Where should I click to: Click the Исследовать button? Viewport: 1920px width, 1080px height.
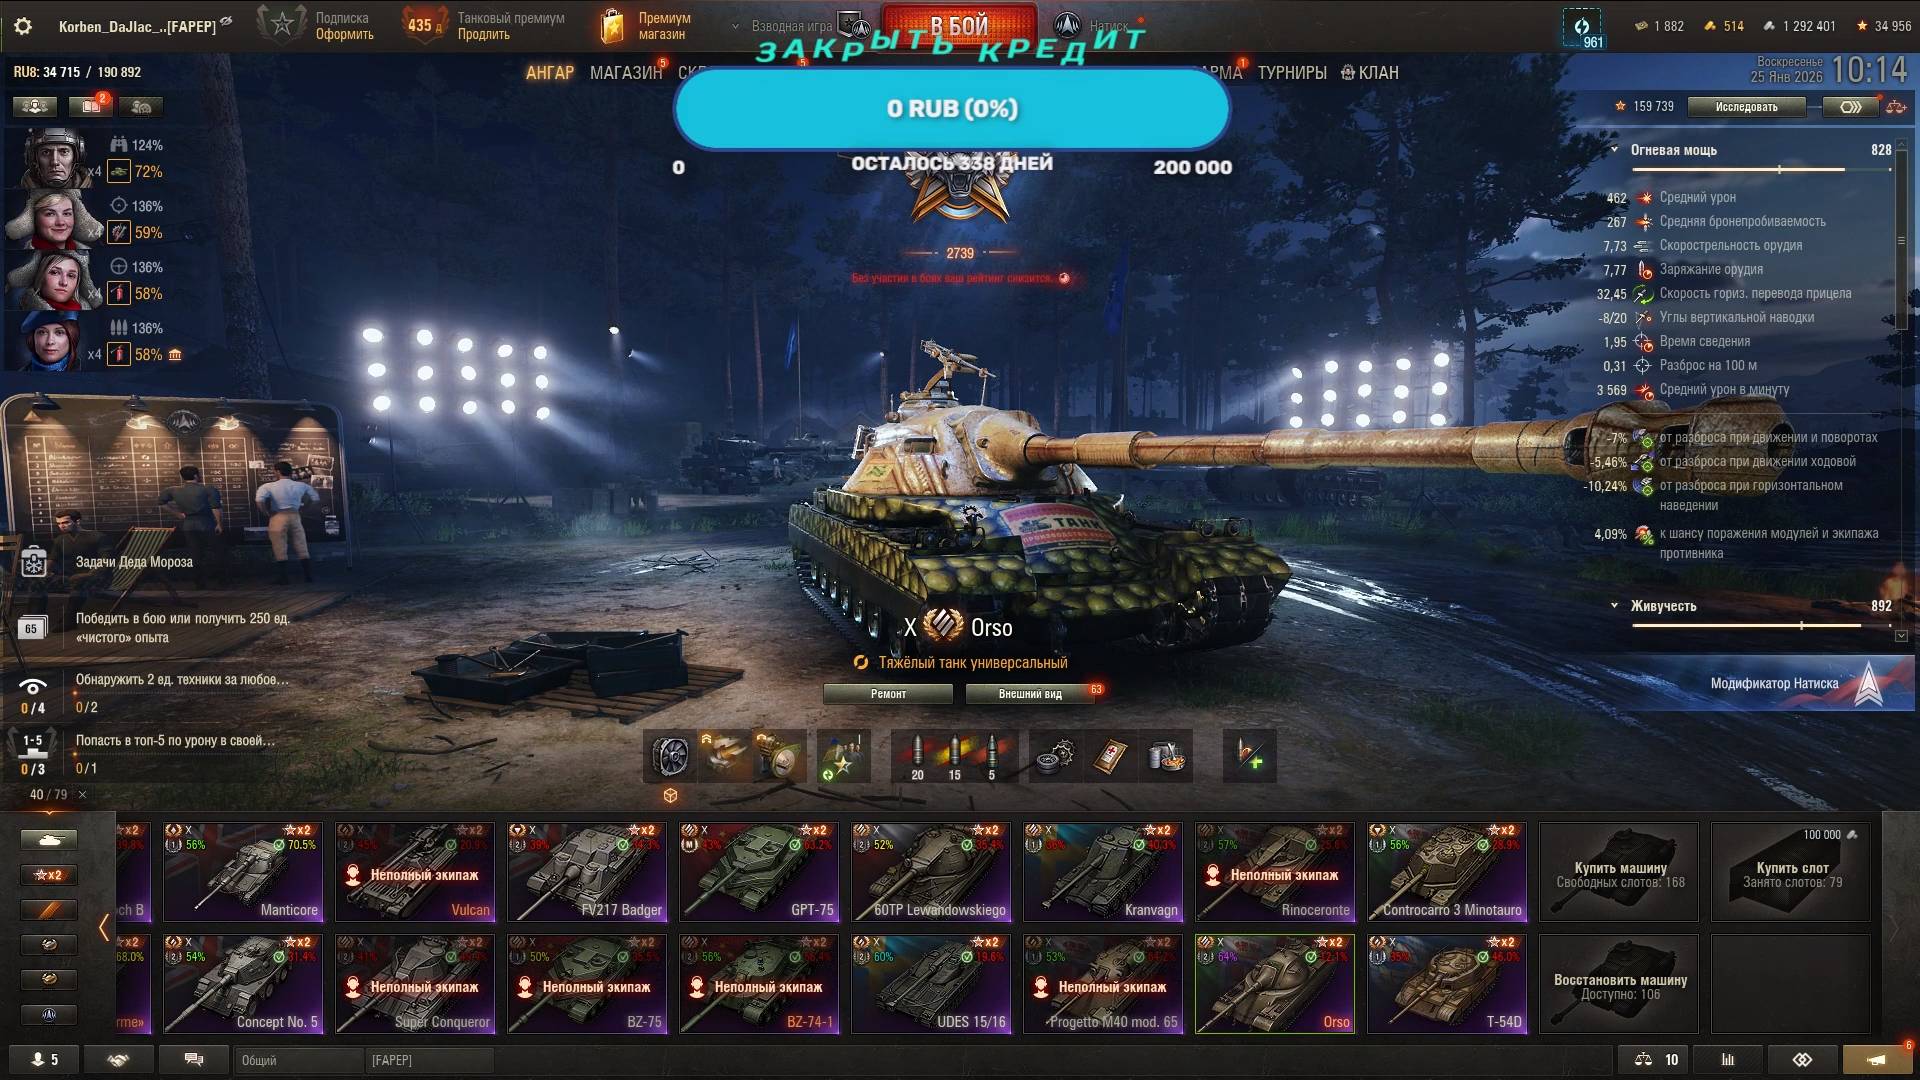[x=1747, y=107]
